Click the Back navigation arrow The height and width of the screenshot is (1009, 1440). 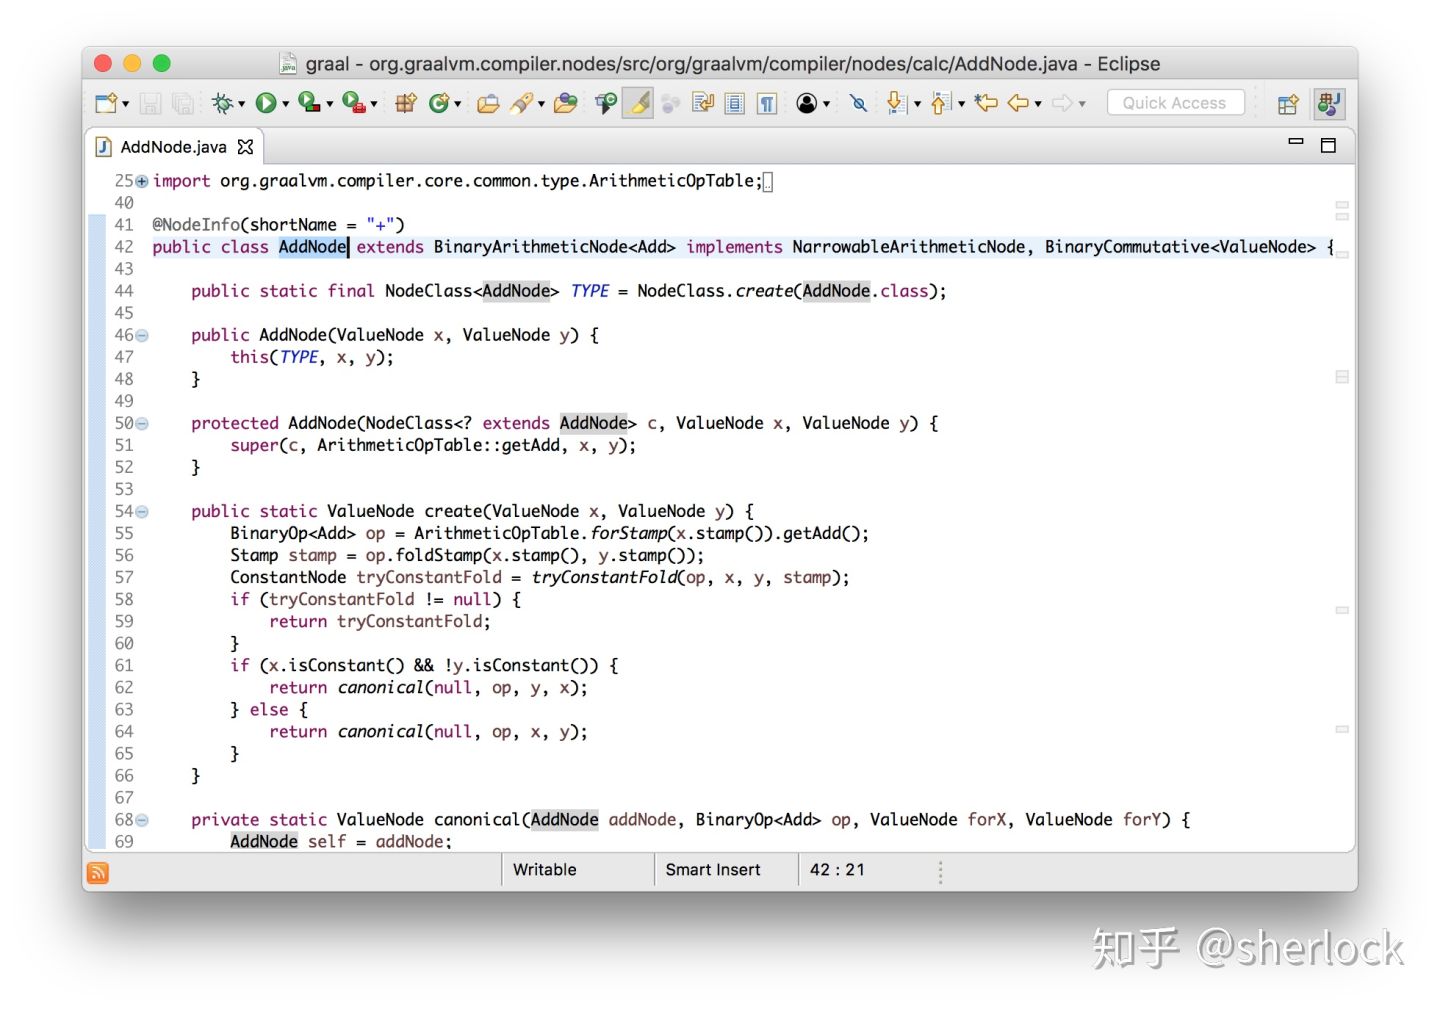click(x=1018, y=103)
